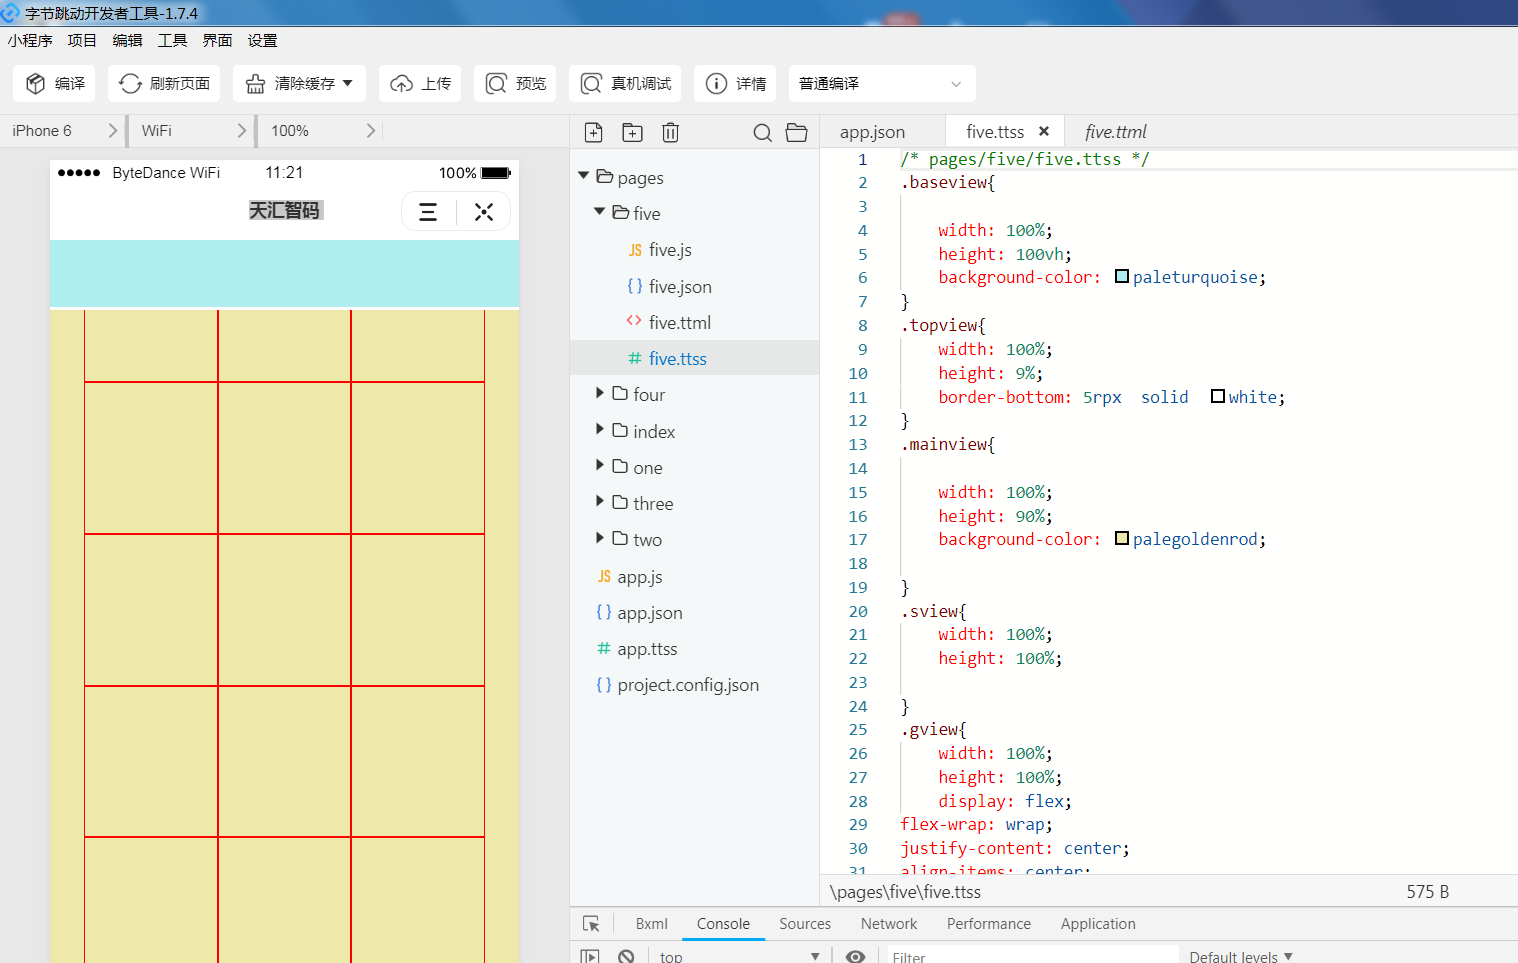
Task: Switch to the Console devtools tab
Action: (723, 924)
